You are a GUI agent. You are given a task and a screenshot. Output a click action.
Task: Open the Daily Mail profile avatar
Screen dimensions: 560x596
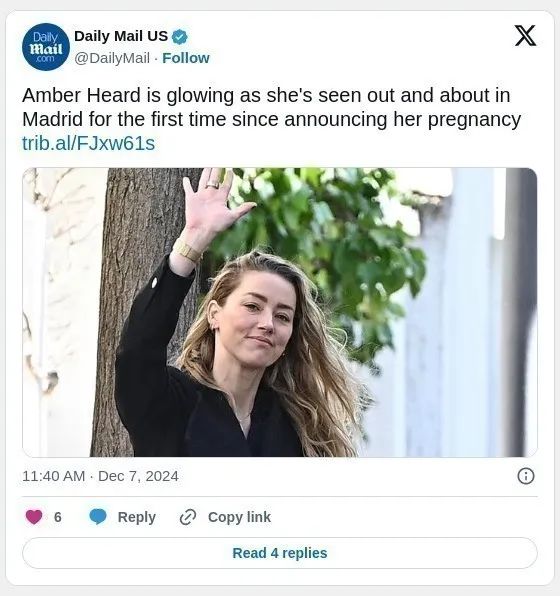point(46,47)
